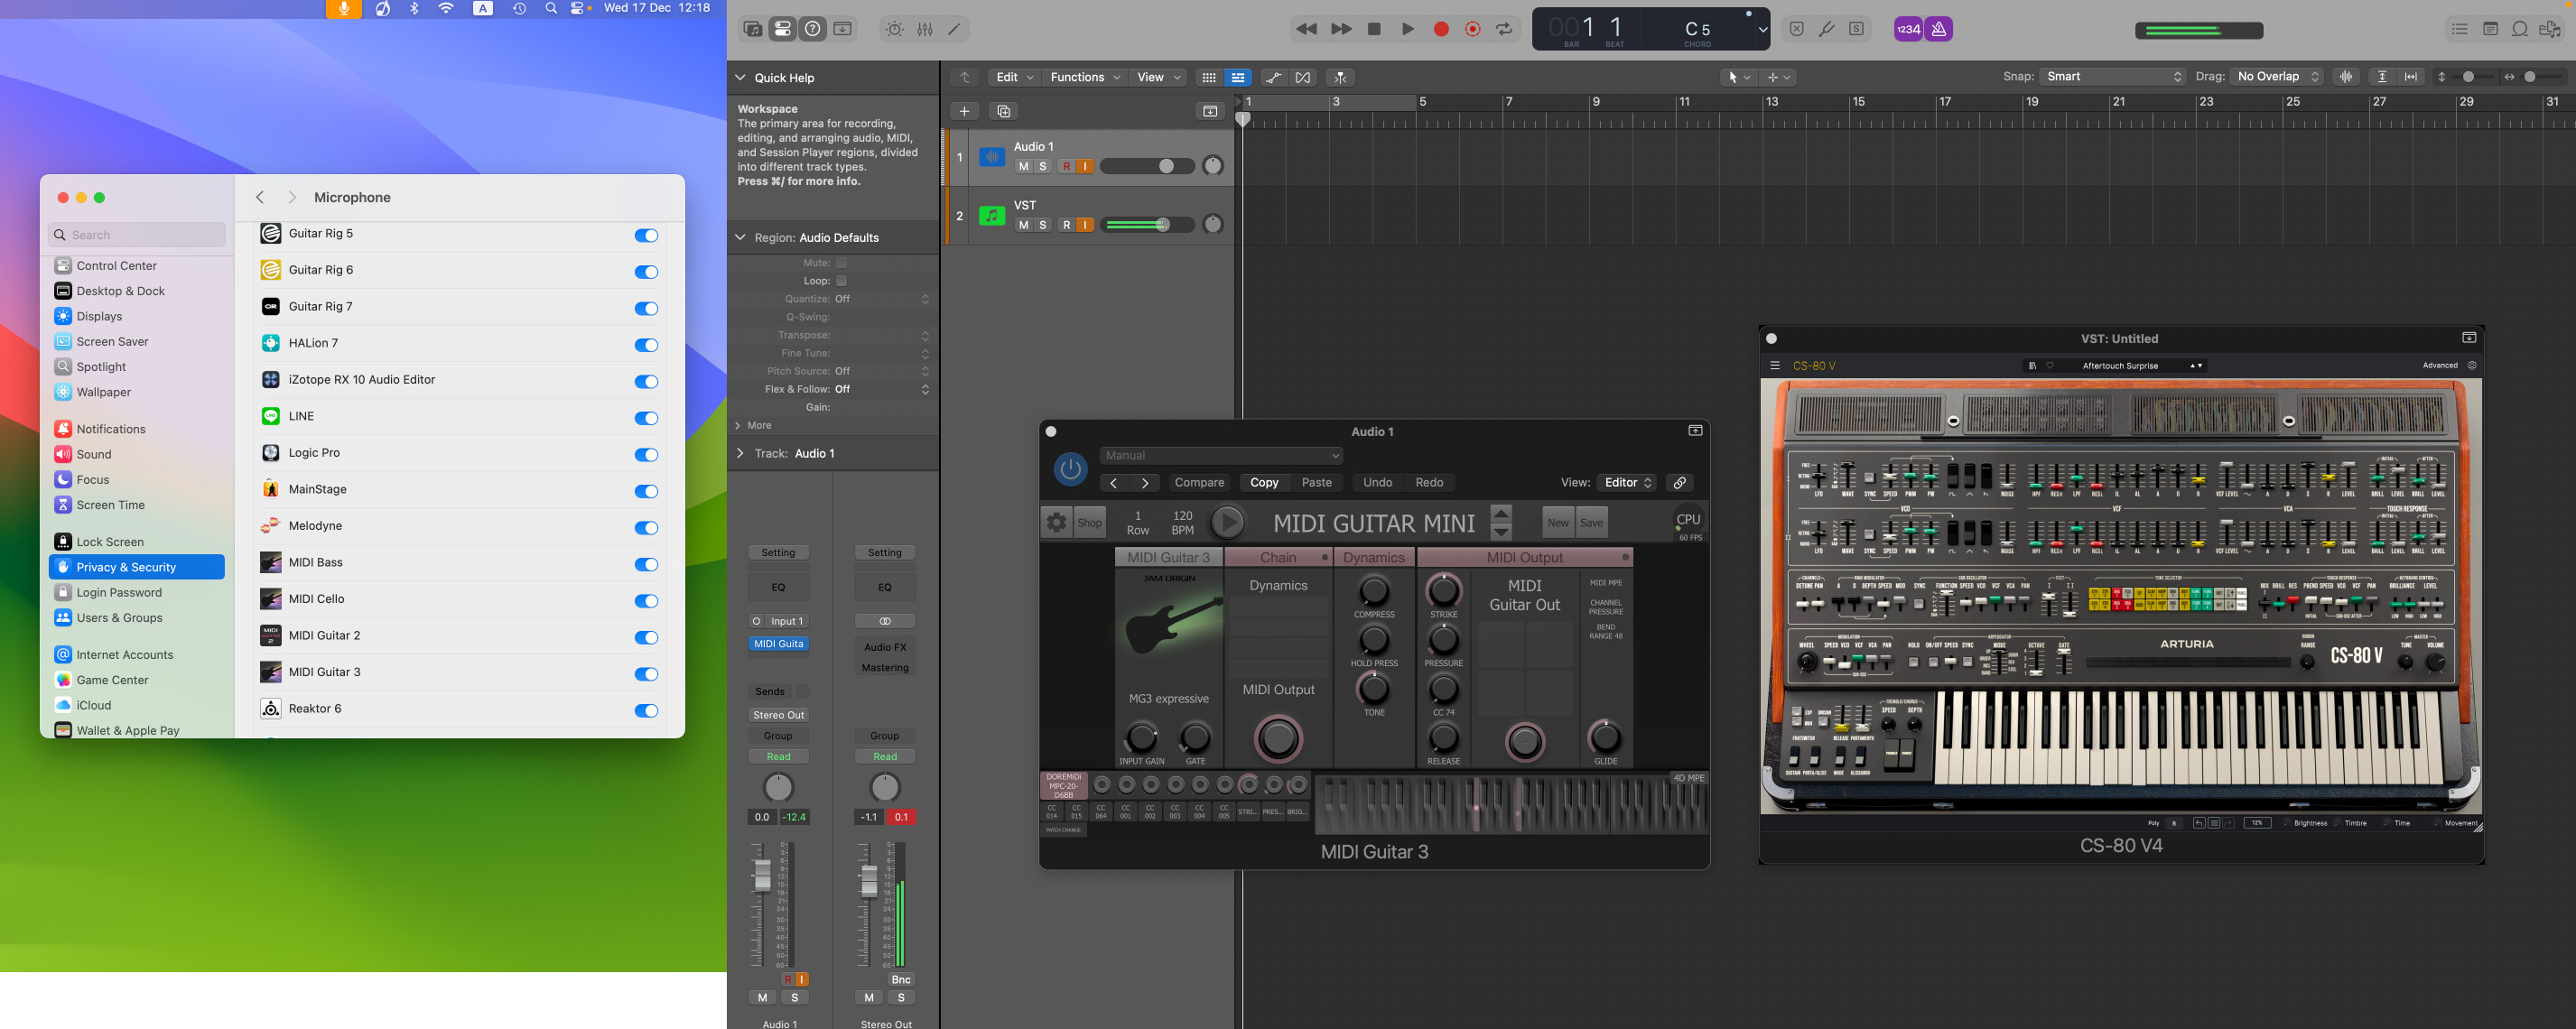The width and height of the screenshot is (2576, 1029).
Task: Check the Loop checkbox in Region inspector
Action: coord(841,281)
